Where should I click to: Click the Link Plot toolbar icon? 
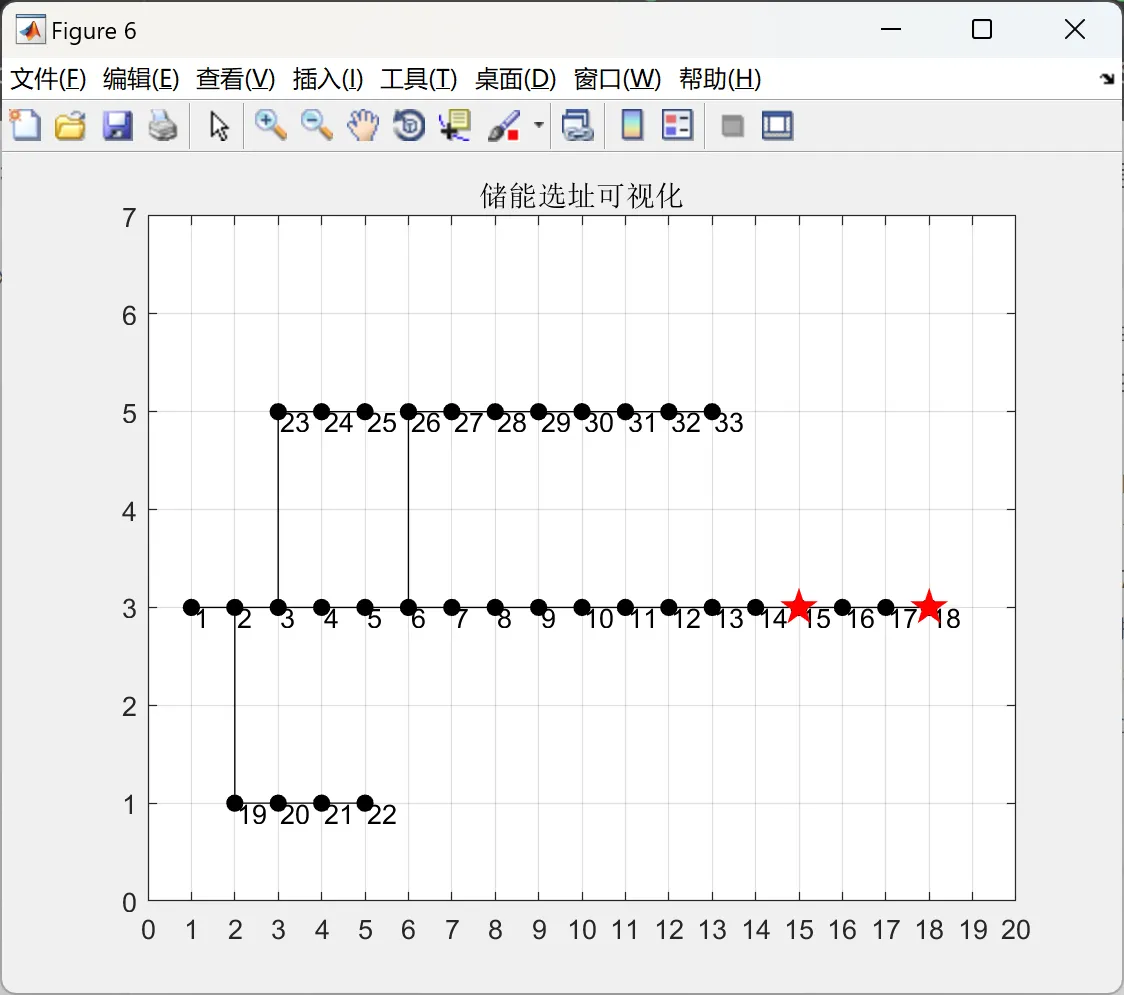pos(578,126)
